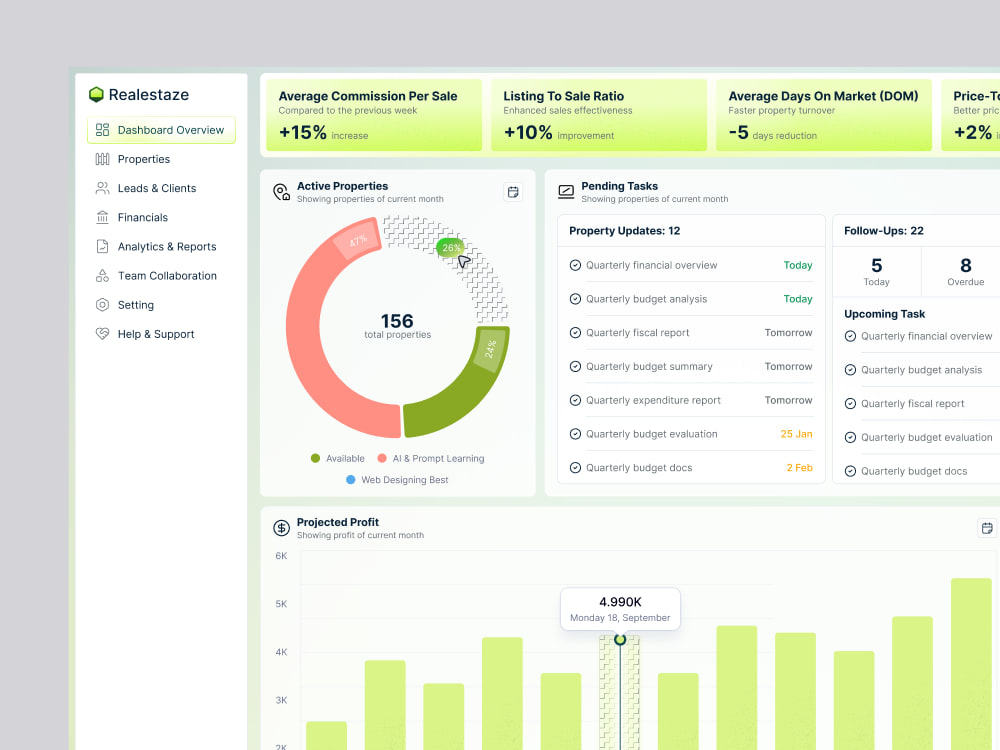Image resolution: width=1000 pixels, height=750 pixels.
Task: Check off Quarterly budget analysis in Property Updates
Action: tap(575, 299)
